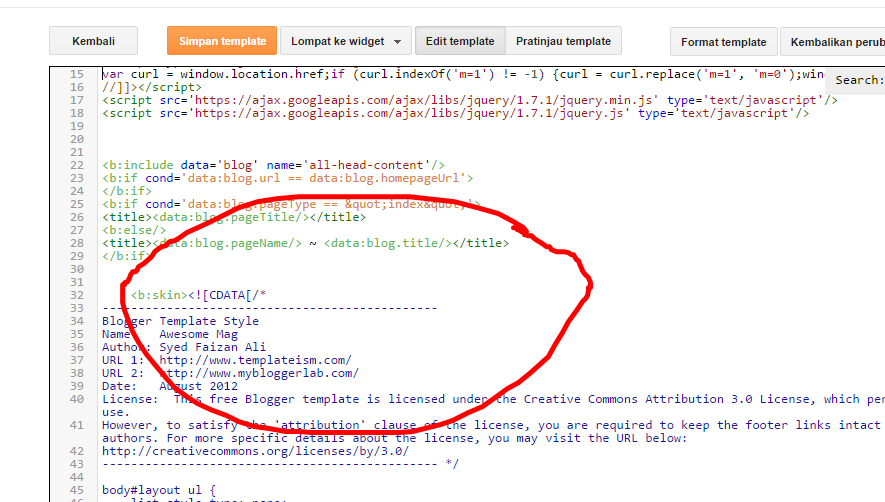Click the 'Blogger Template Style' text
The image size is (885, 502).
[180, 321]
